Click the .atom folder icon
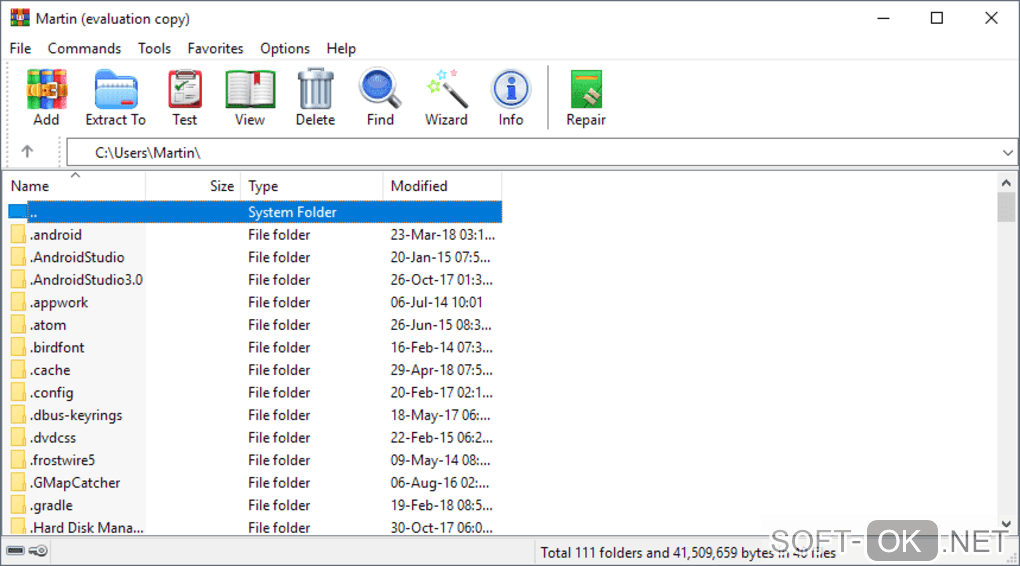1020x566 pixels. pyautogui.click(x=18, y=325)
